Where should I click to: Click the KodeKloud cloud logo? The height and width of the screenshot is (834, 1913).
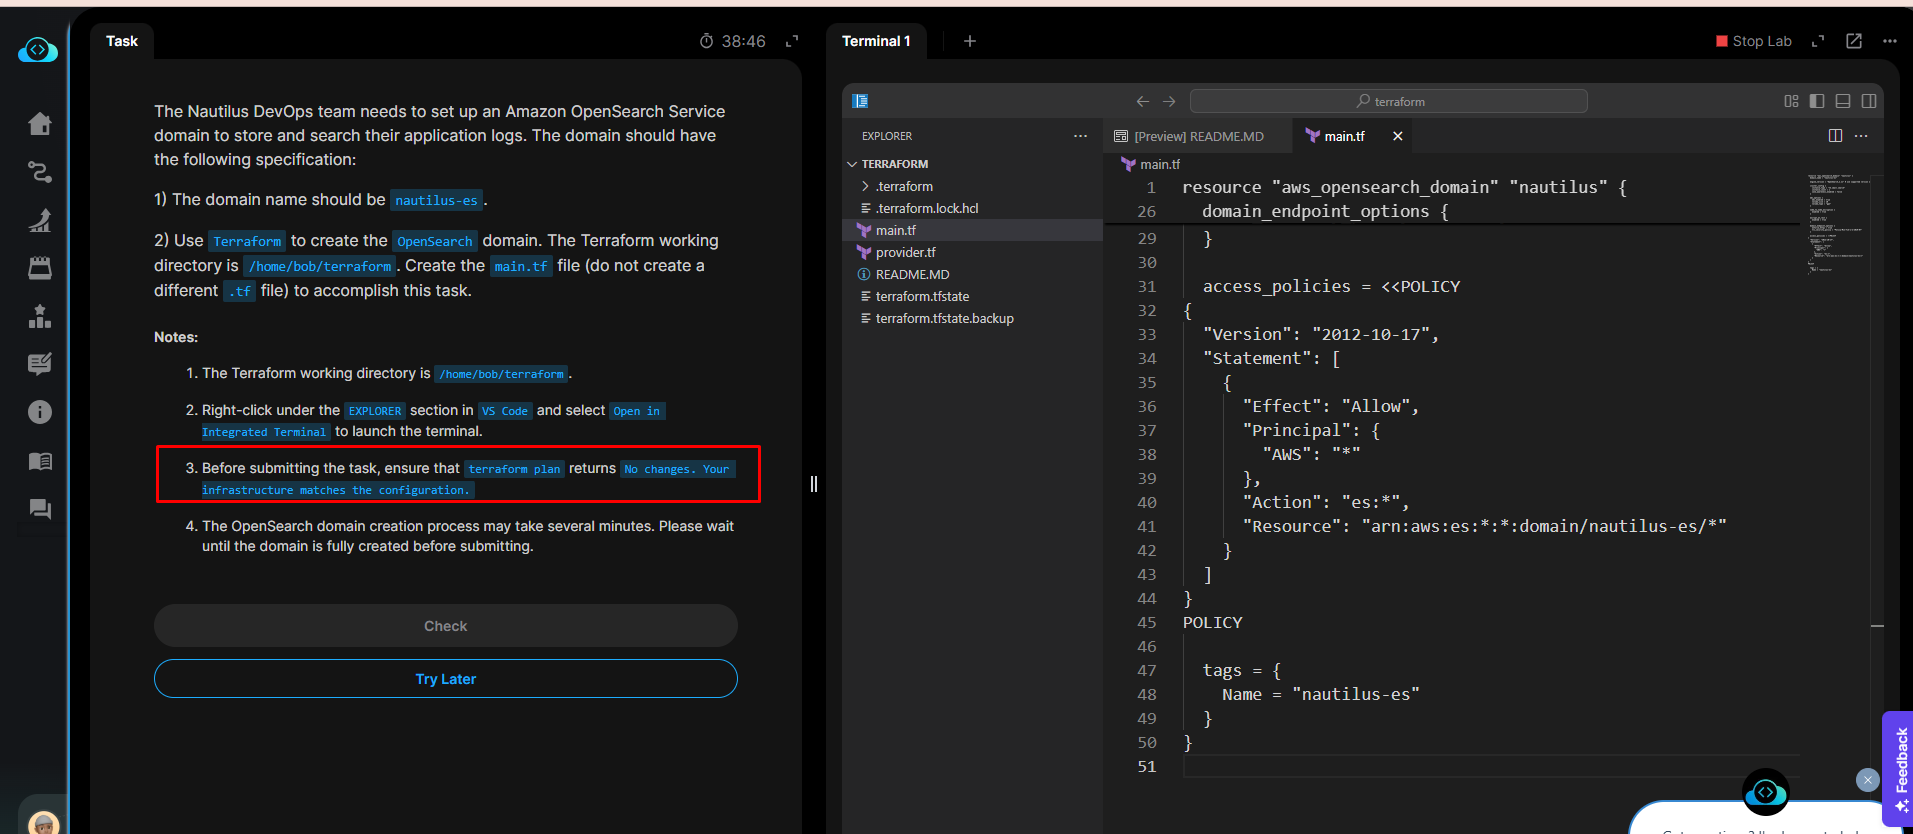[x=38, y=50]
